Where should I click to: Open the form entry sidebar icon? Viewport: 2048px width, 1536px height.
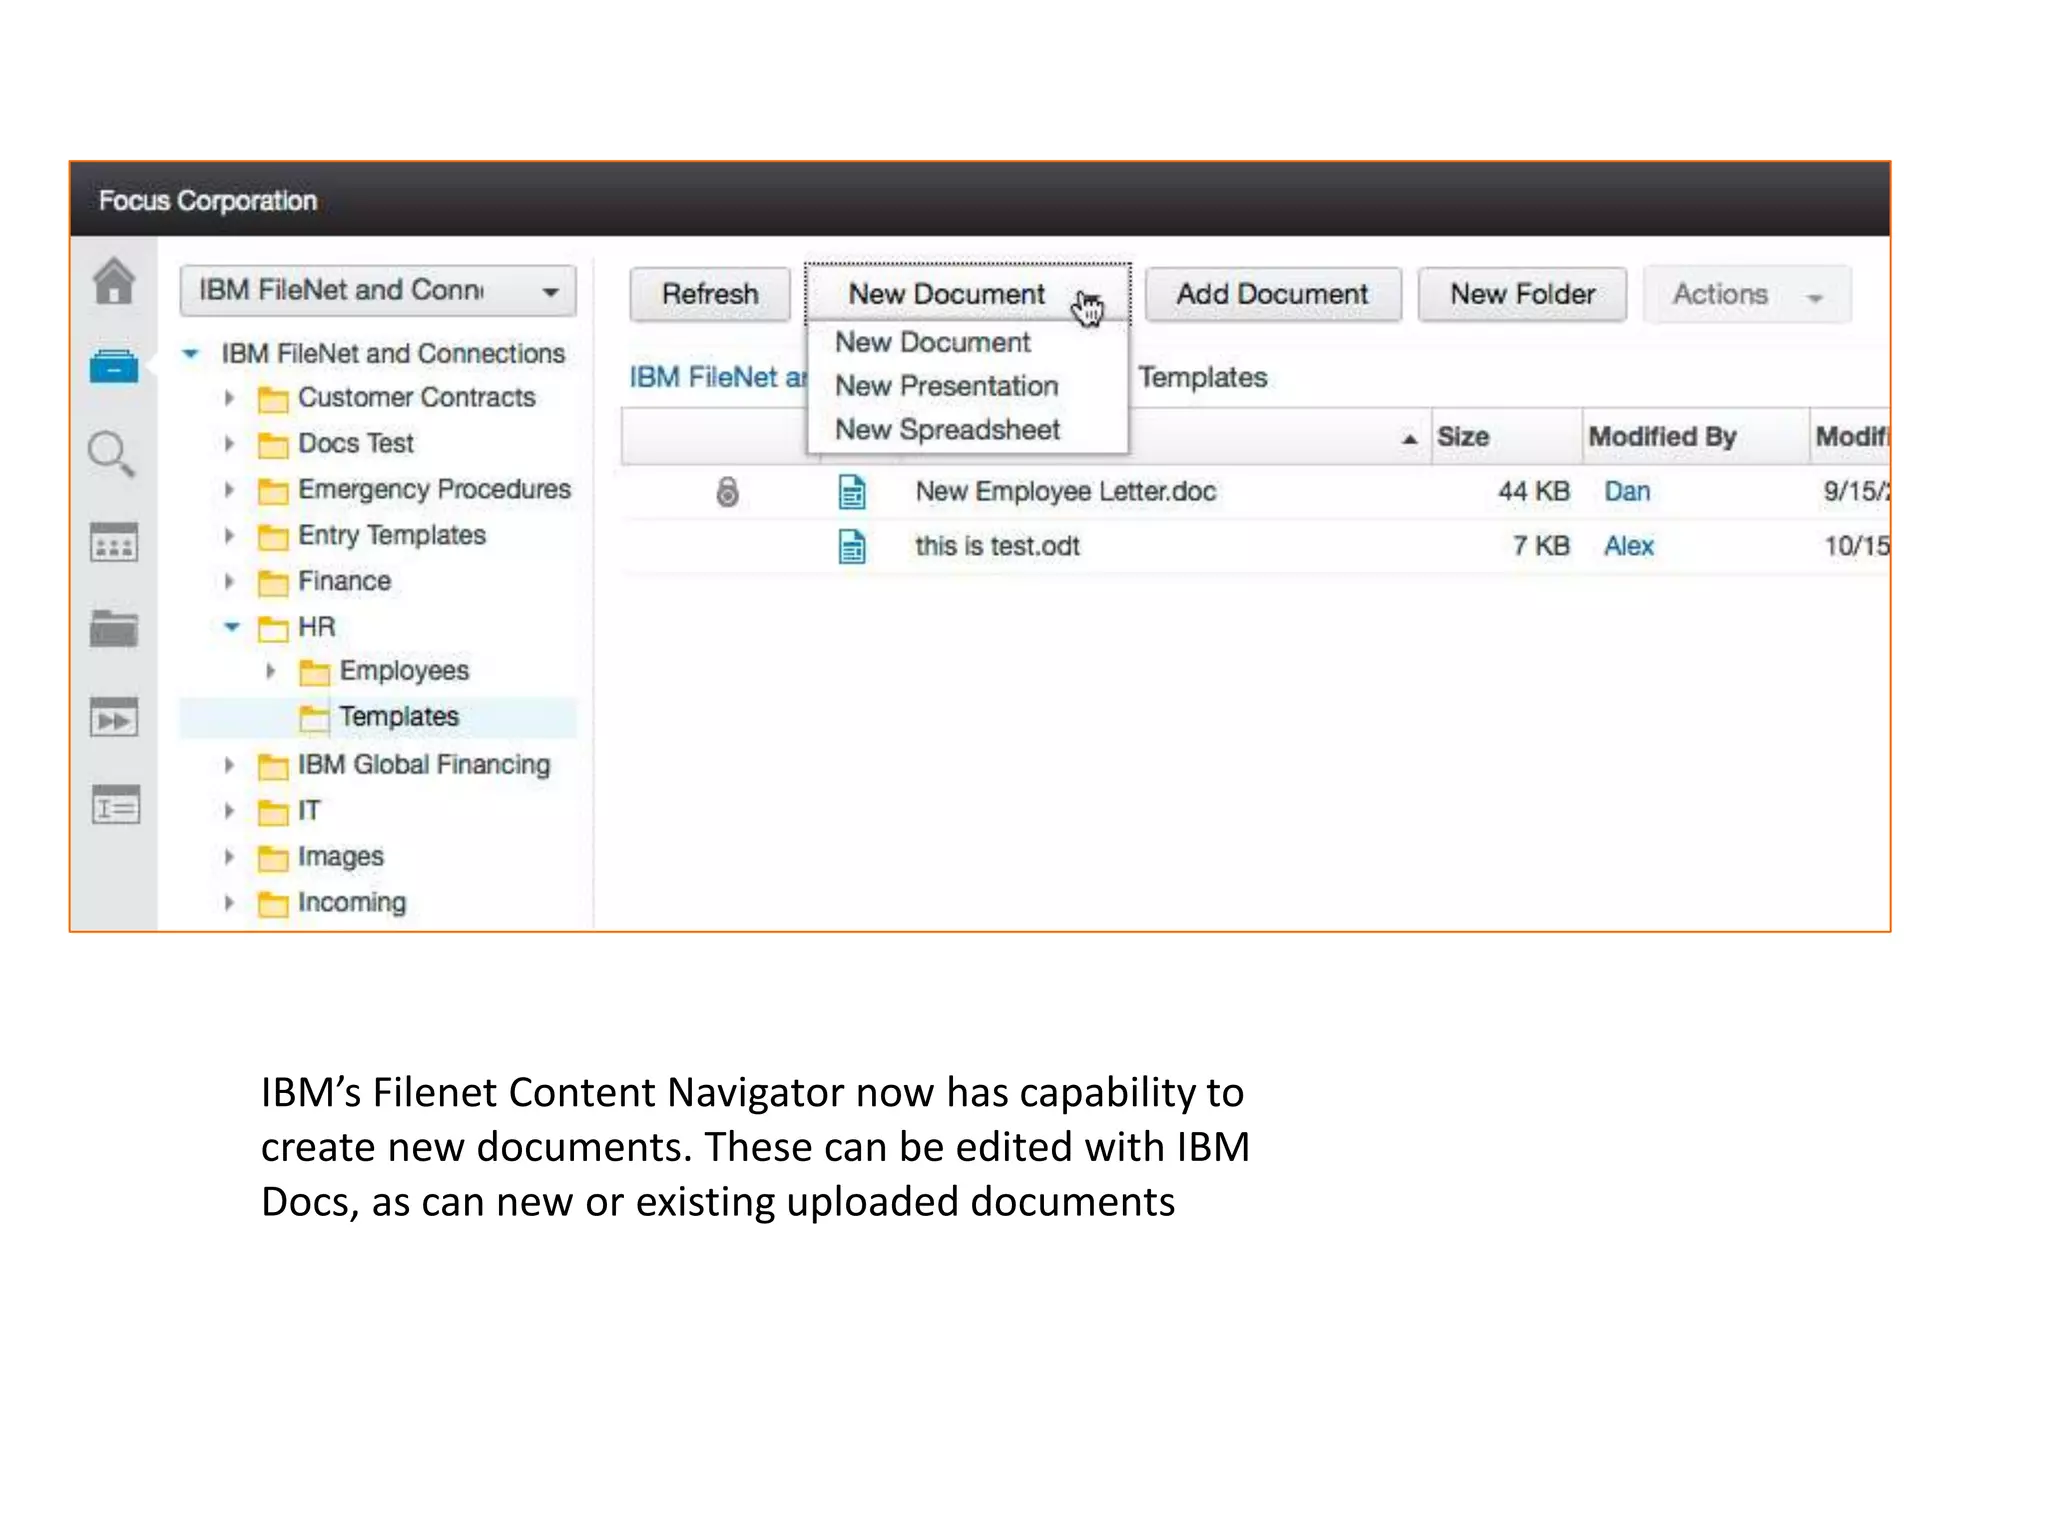(x=116, y=805)
